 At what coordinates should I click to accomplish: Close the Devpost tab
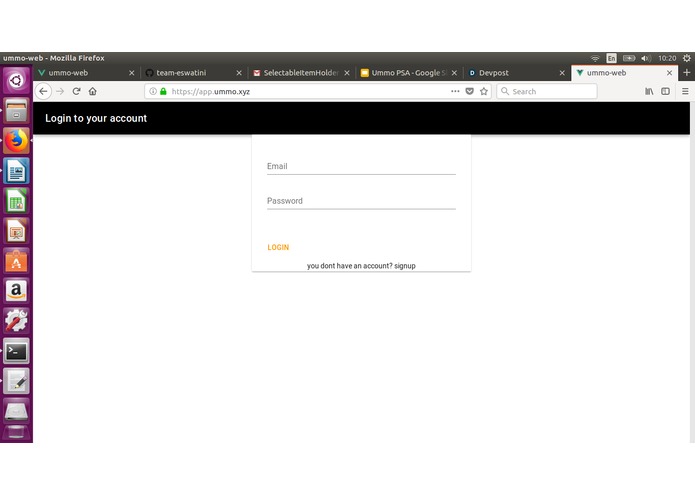[x=562, y=73]
